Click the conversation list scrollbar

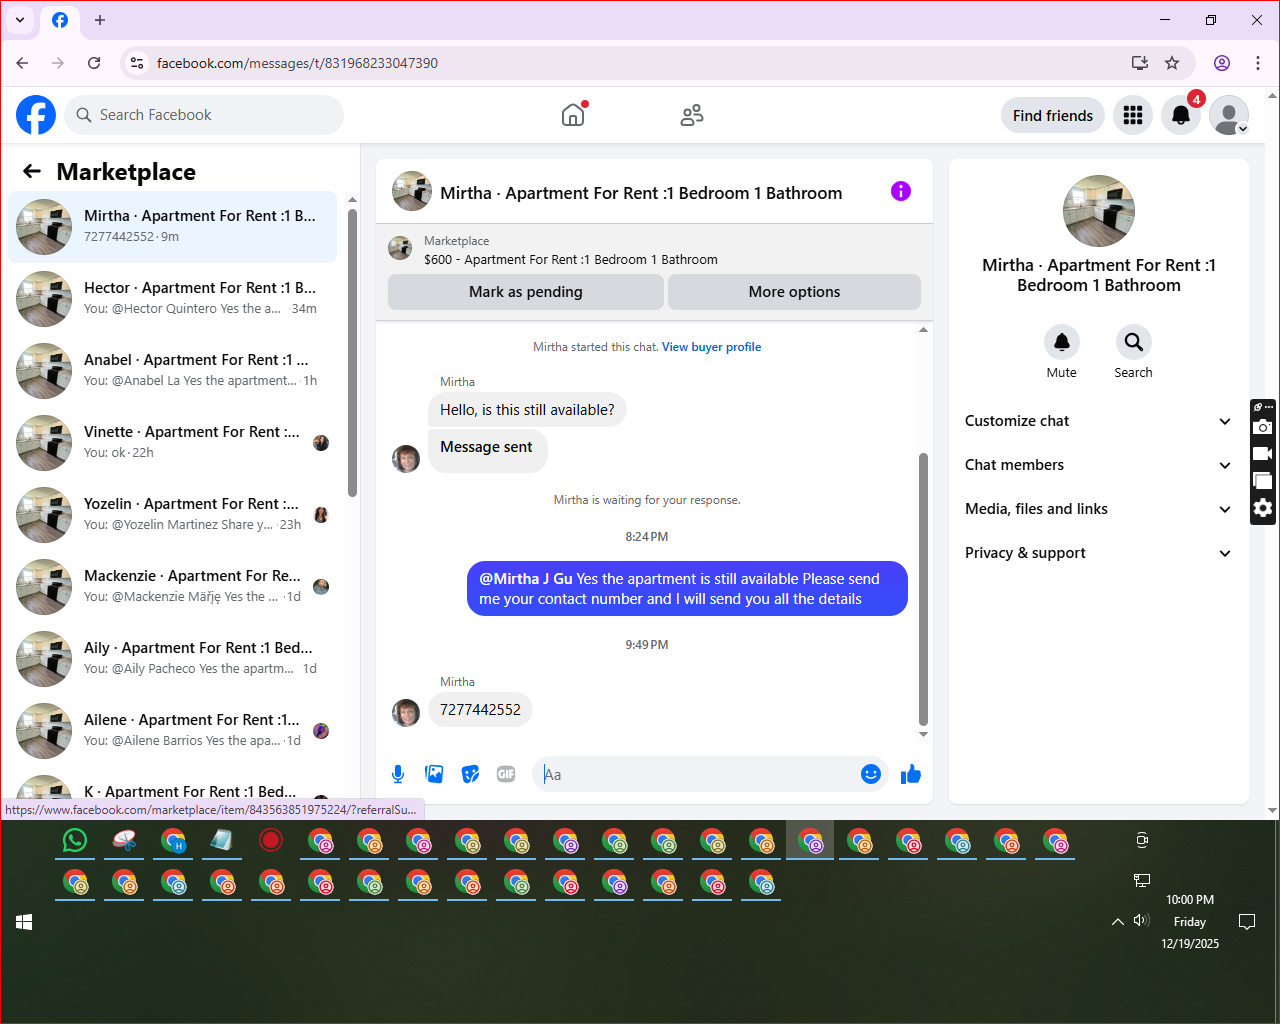pos(352,352)
